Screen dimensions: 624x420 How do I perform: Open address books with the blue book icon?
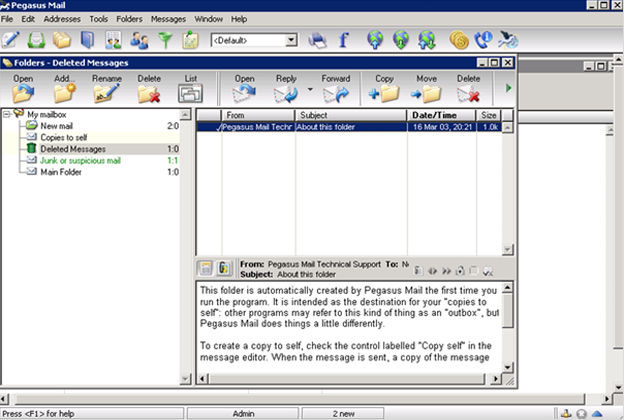87,40
